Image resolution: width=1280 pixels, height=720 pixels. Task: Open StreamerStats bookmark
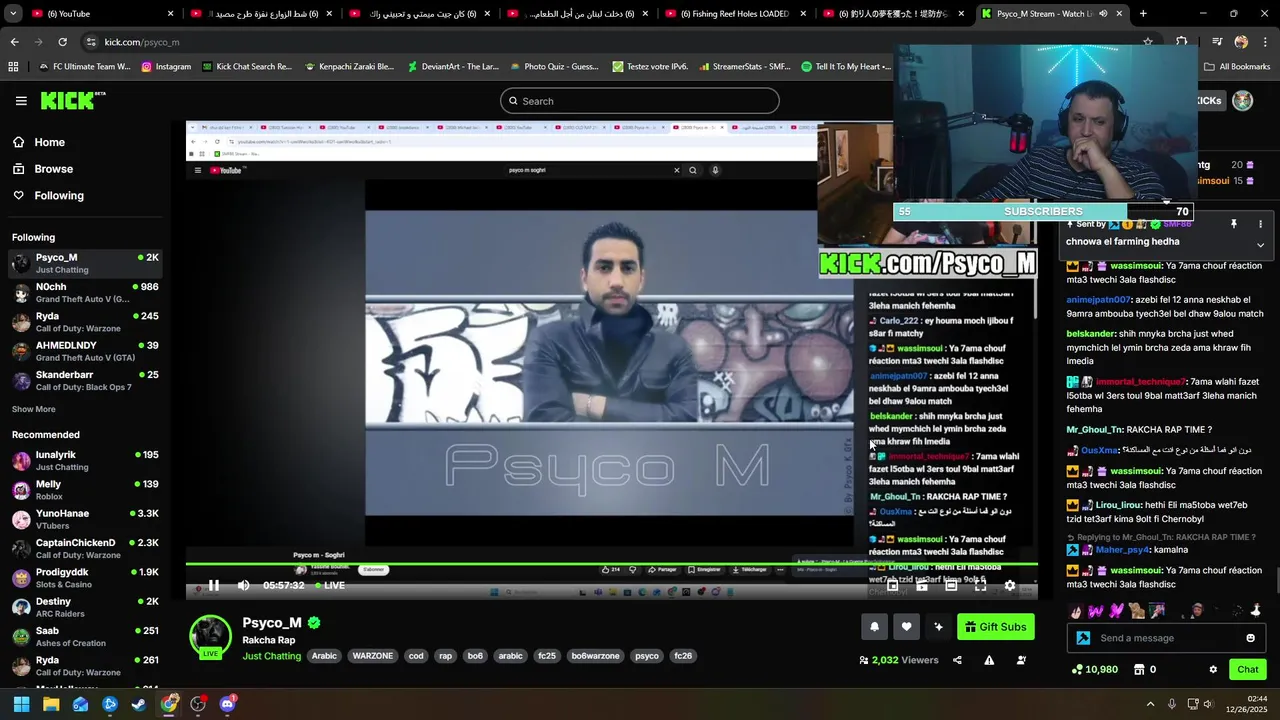tap(744, 67)
